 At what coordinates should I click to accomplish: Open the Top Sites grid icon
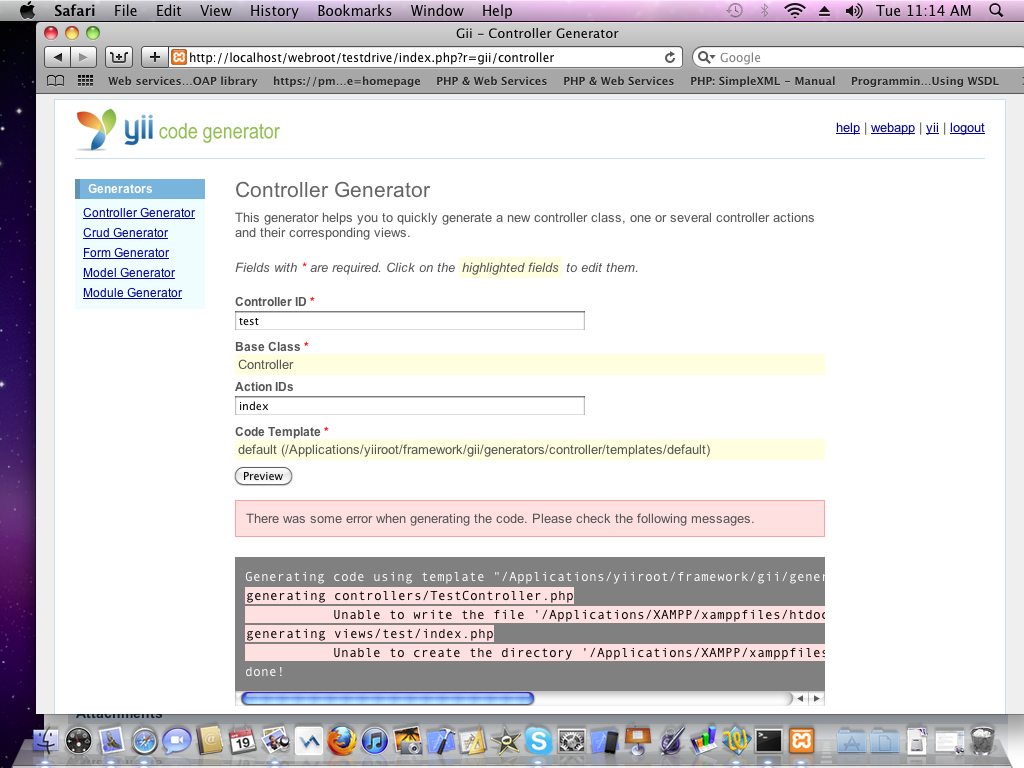click(x=85, y=81)
